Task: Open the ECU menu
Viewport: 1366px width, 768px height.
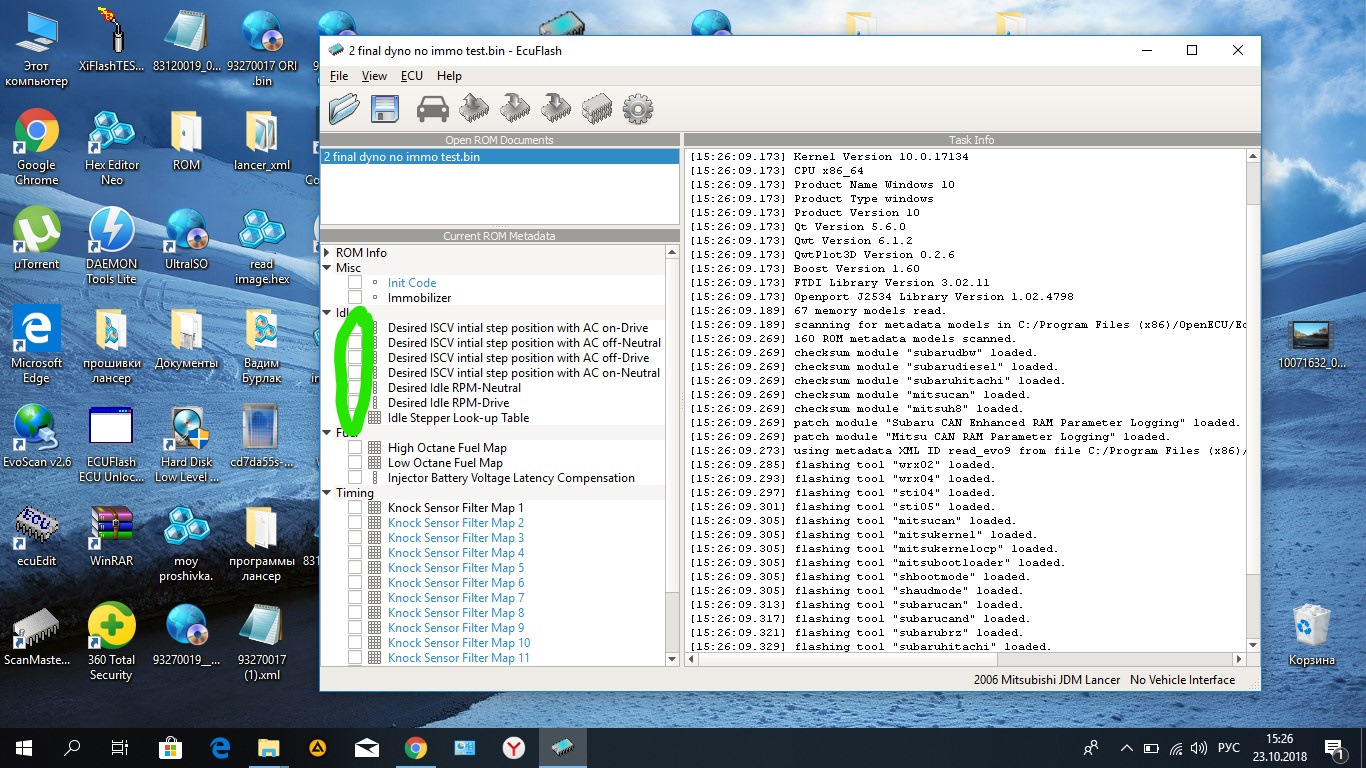Action: pyautogui.click(x=412, y=76)
